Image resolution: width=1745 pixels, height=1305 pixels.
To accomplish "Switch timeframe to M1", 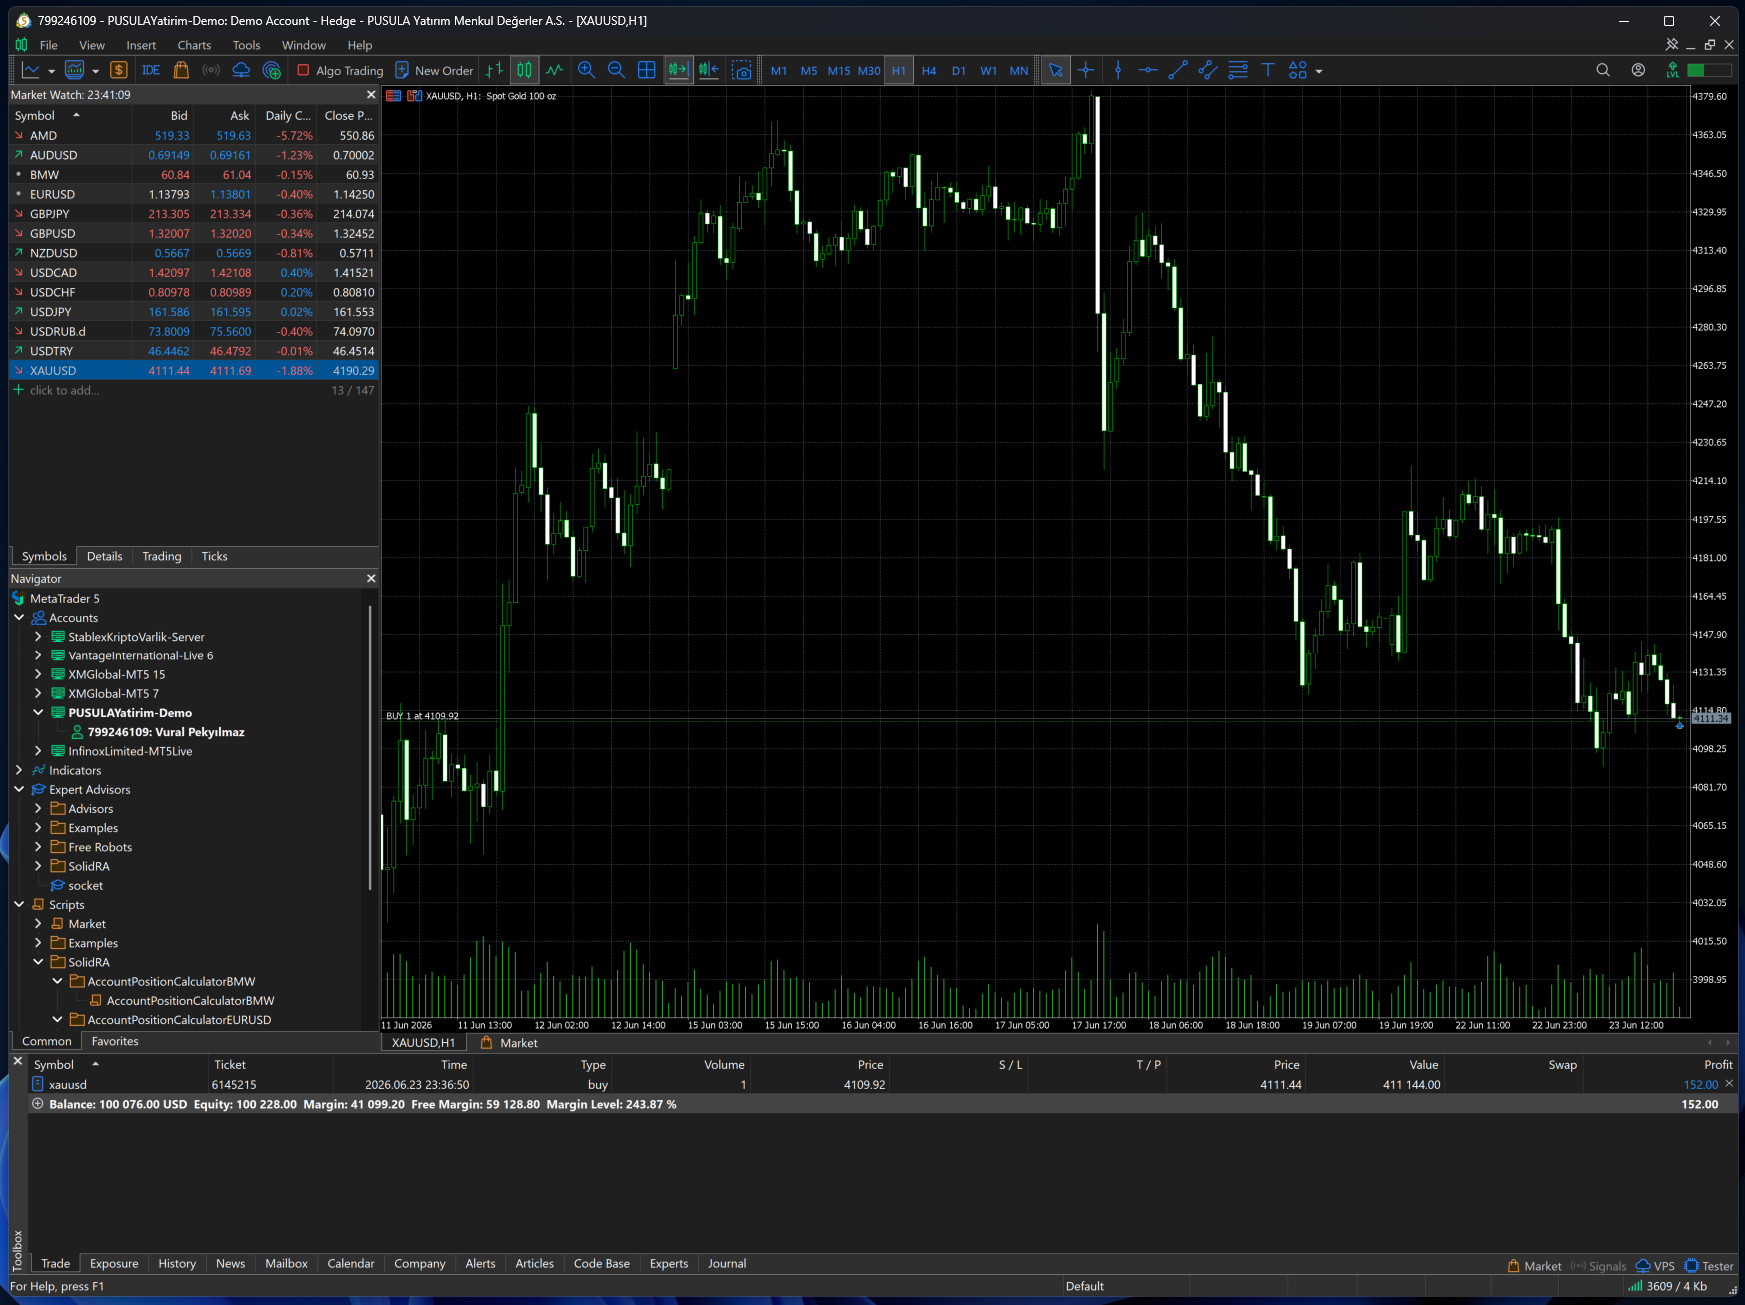I will point(779,70).
